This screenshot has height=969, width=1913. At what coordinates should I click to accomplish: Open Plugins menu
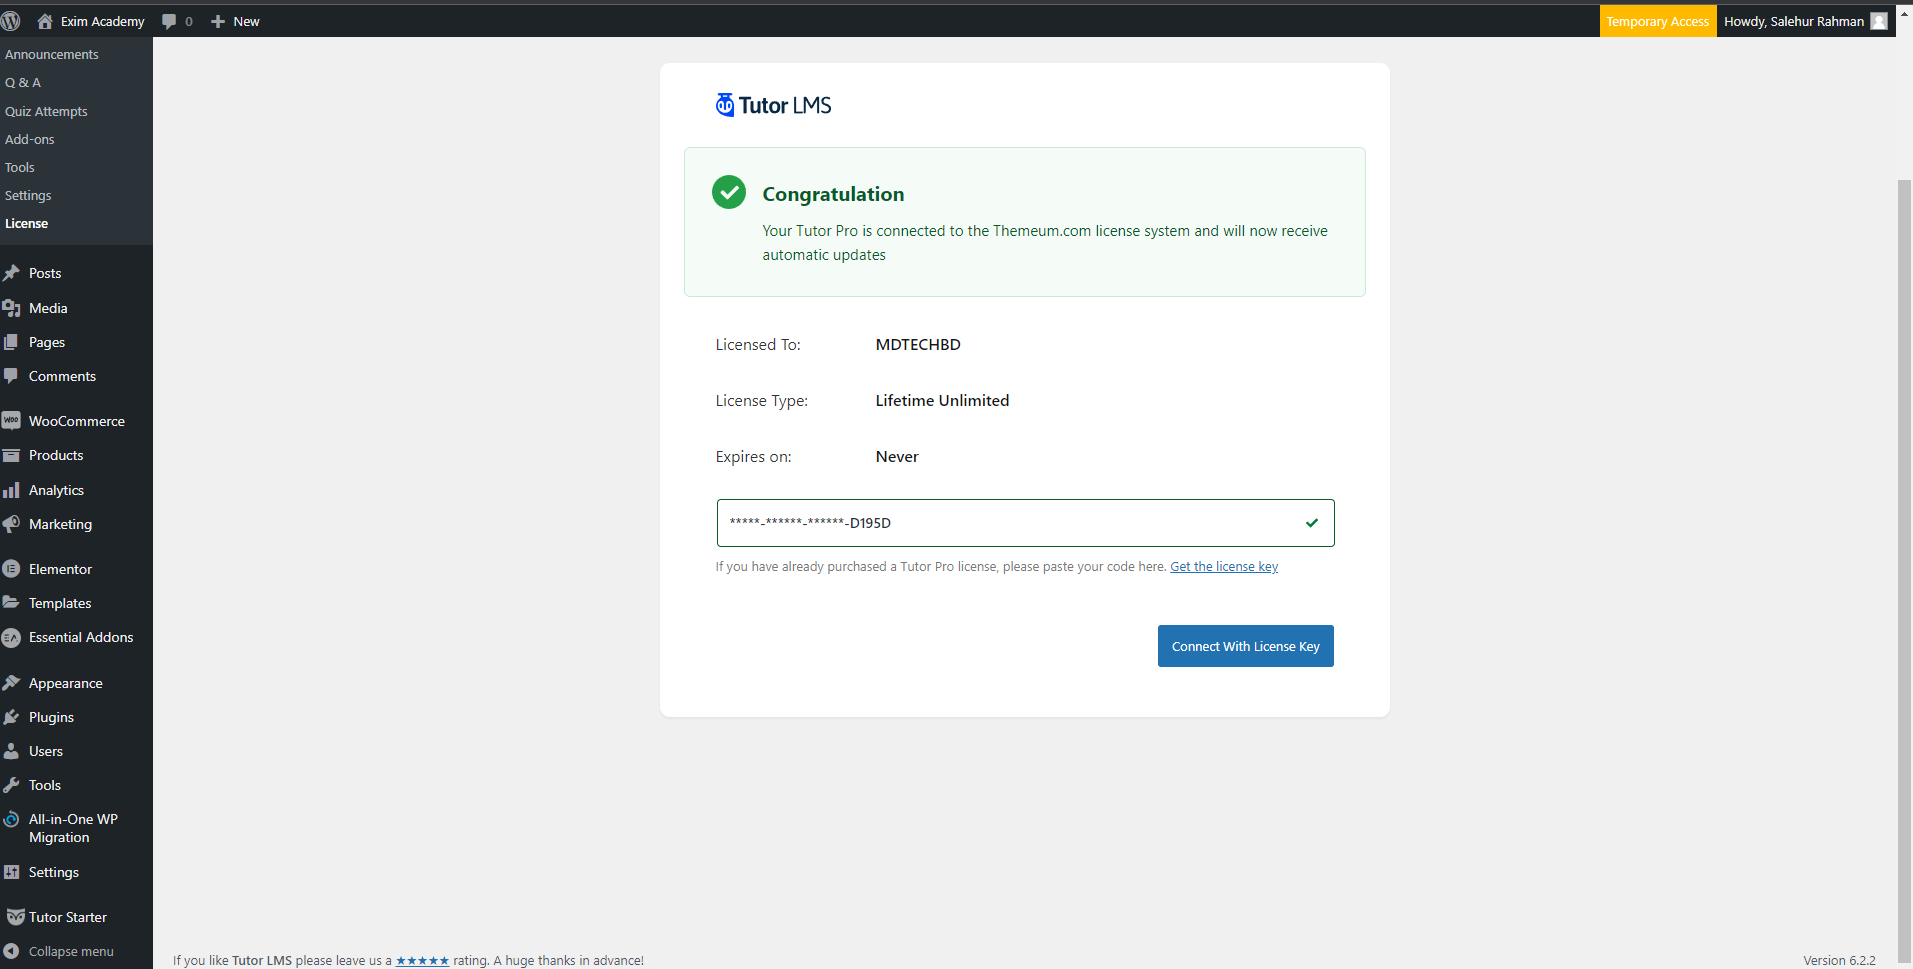(x=51, y=717)
